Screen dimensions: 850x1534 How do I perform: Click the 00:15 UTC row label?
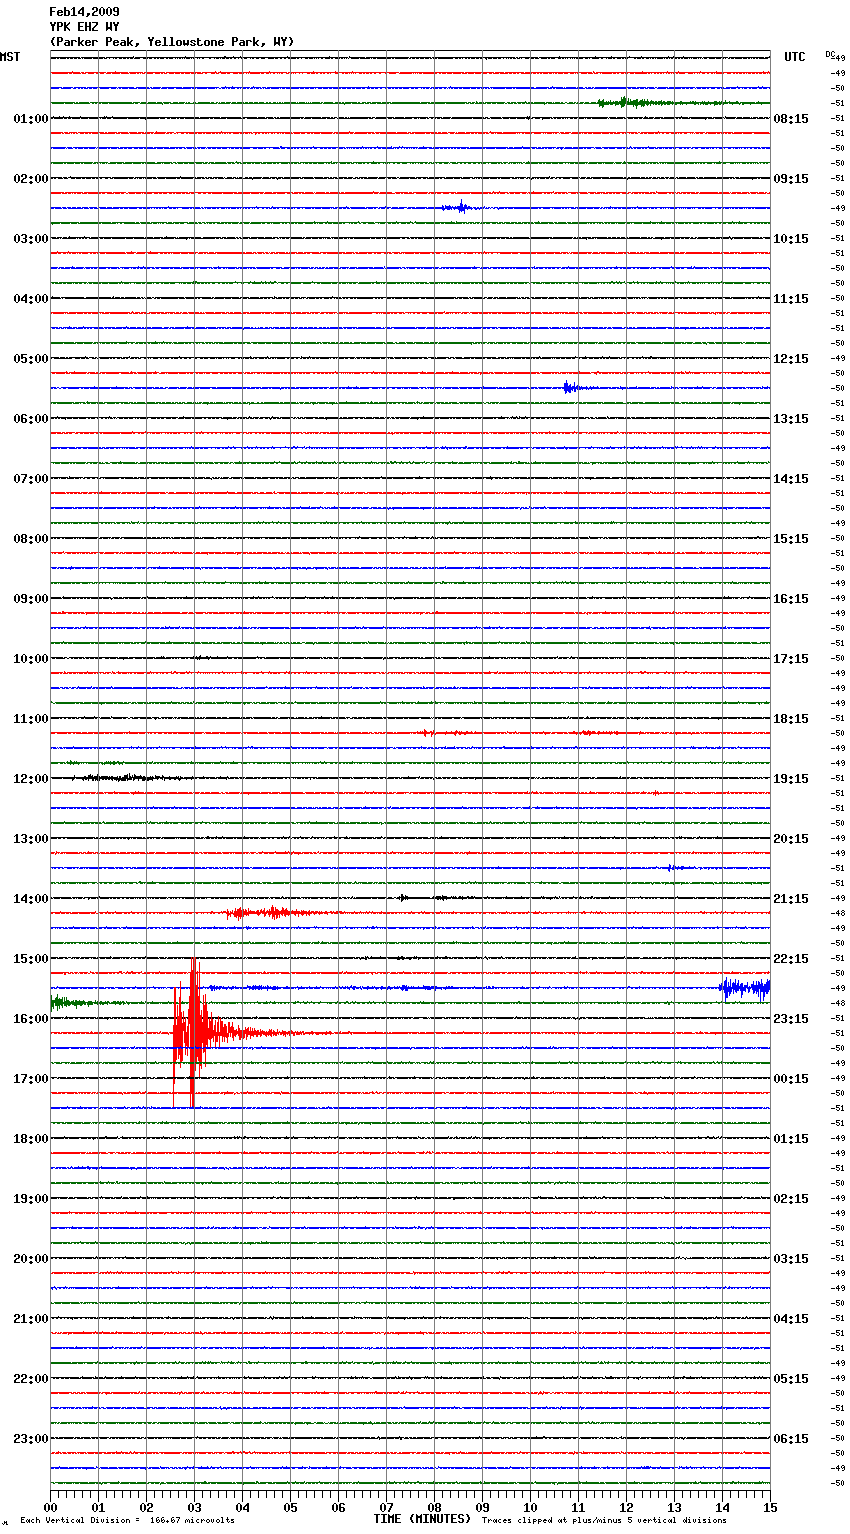(x=791, y=1079)
